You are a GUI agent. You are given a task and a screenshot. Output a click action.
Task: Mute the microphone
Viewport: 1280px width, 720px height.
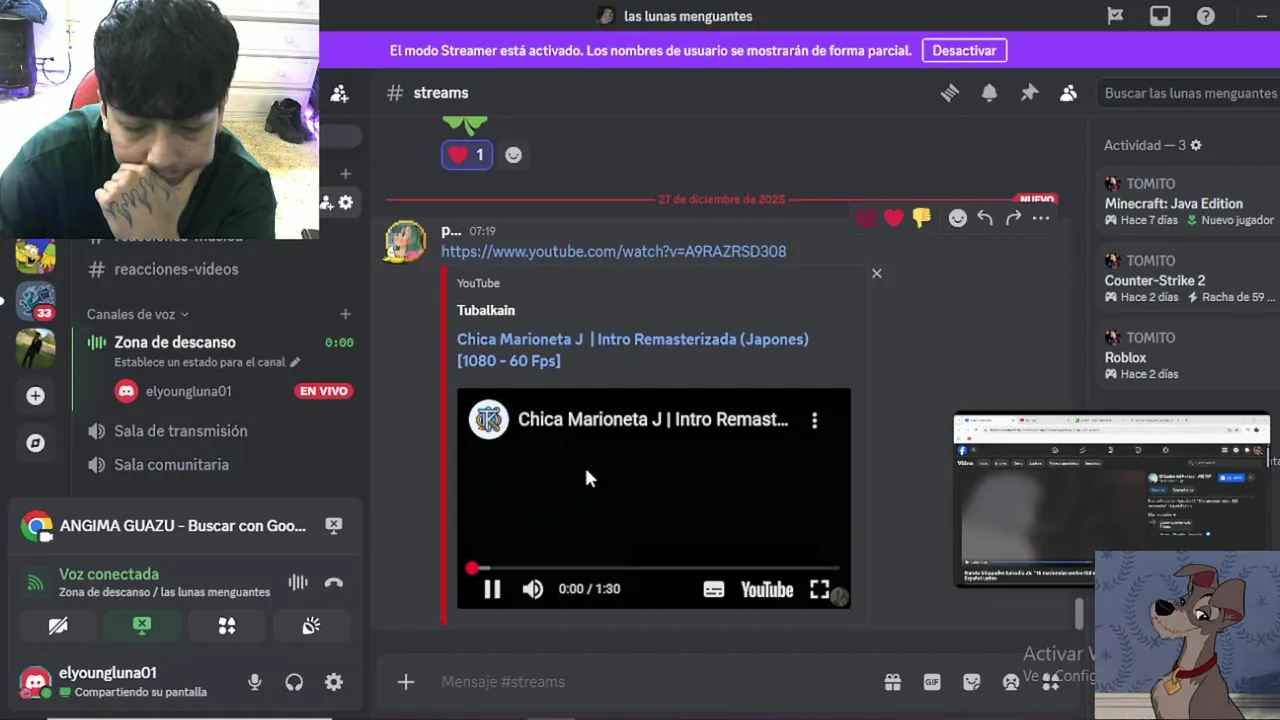tap(254, 682)
